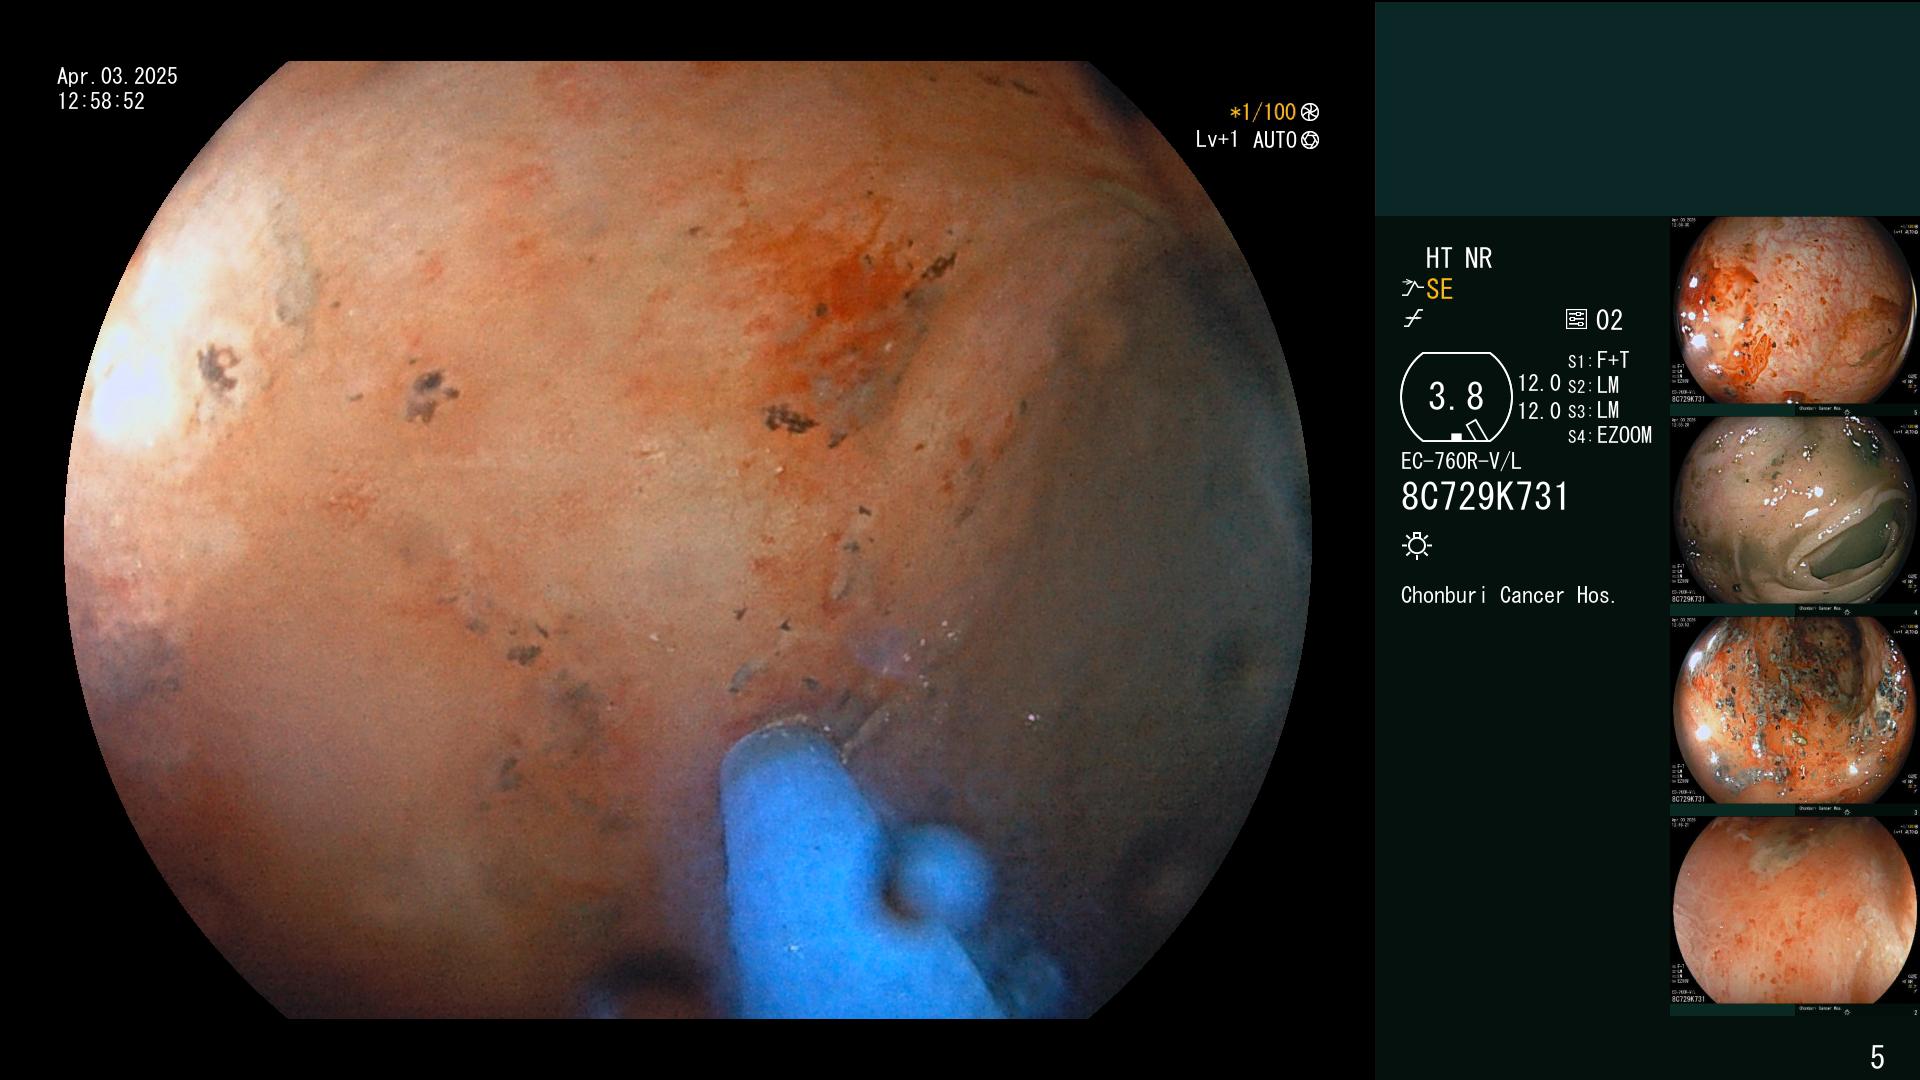
Task: Click the S3: LM switch assignment
Action: click(x=1593, y=411)
